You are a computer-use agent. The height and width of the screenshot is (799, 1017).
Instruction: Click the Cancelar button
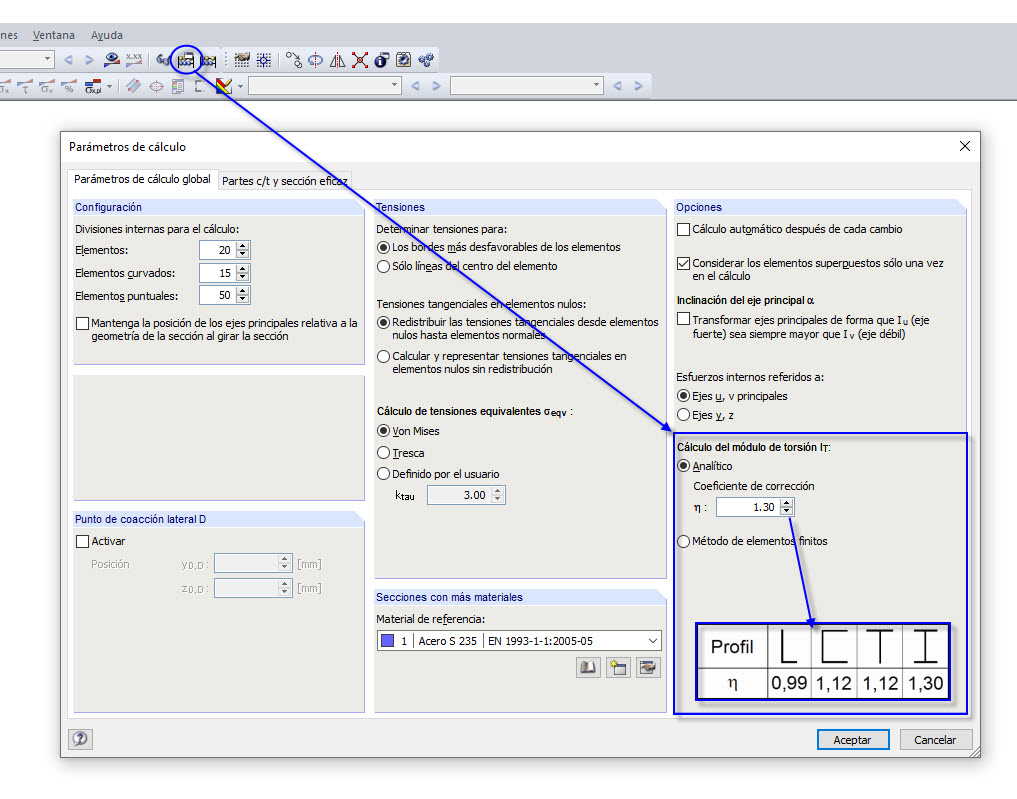pos(935,740)
